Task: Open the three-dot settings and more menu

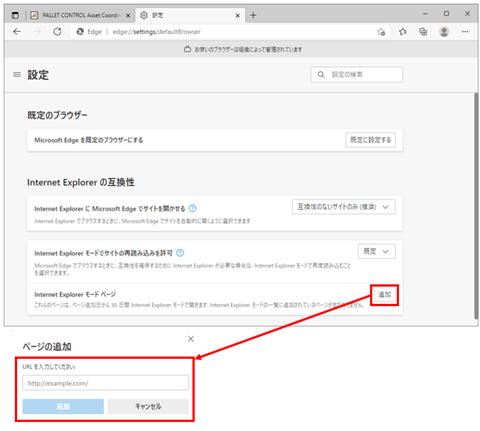Action: [x=465, y=32]
